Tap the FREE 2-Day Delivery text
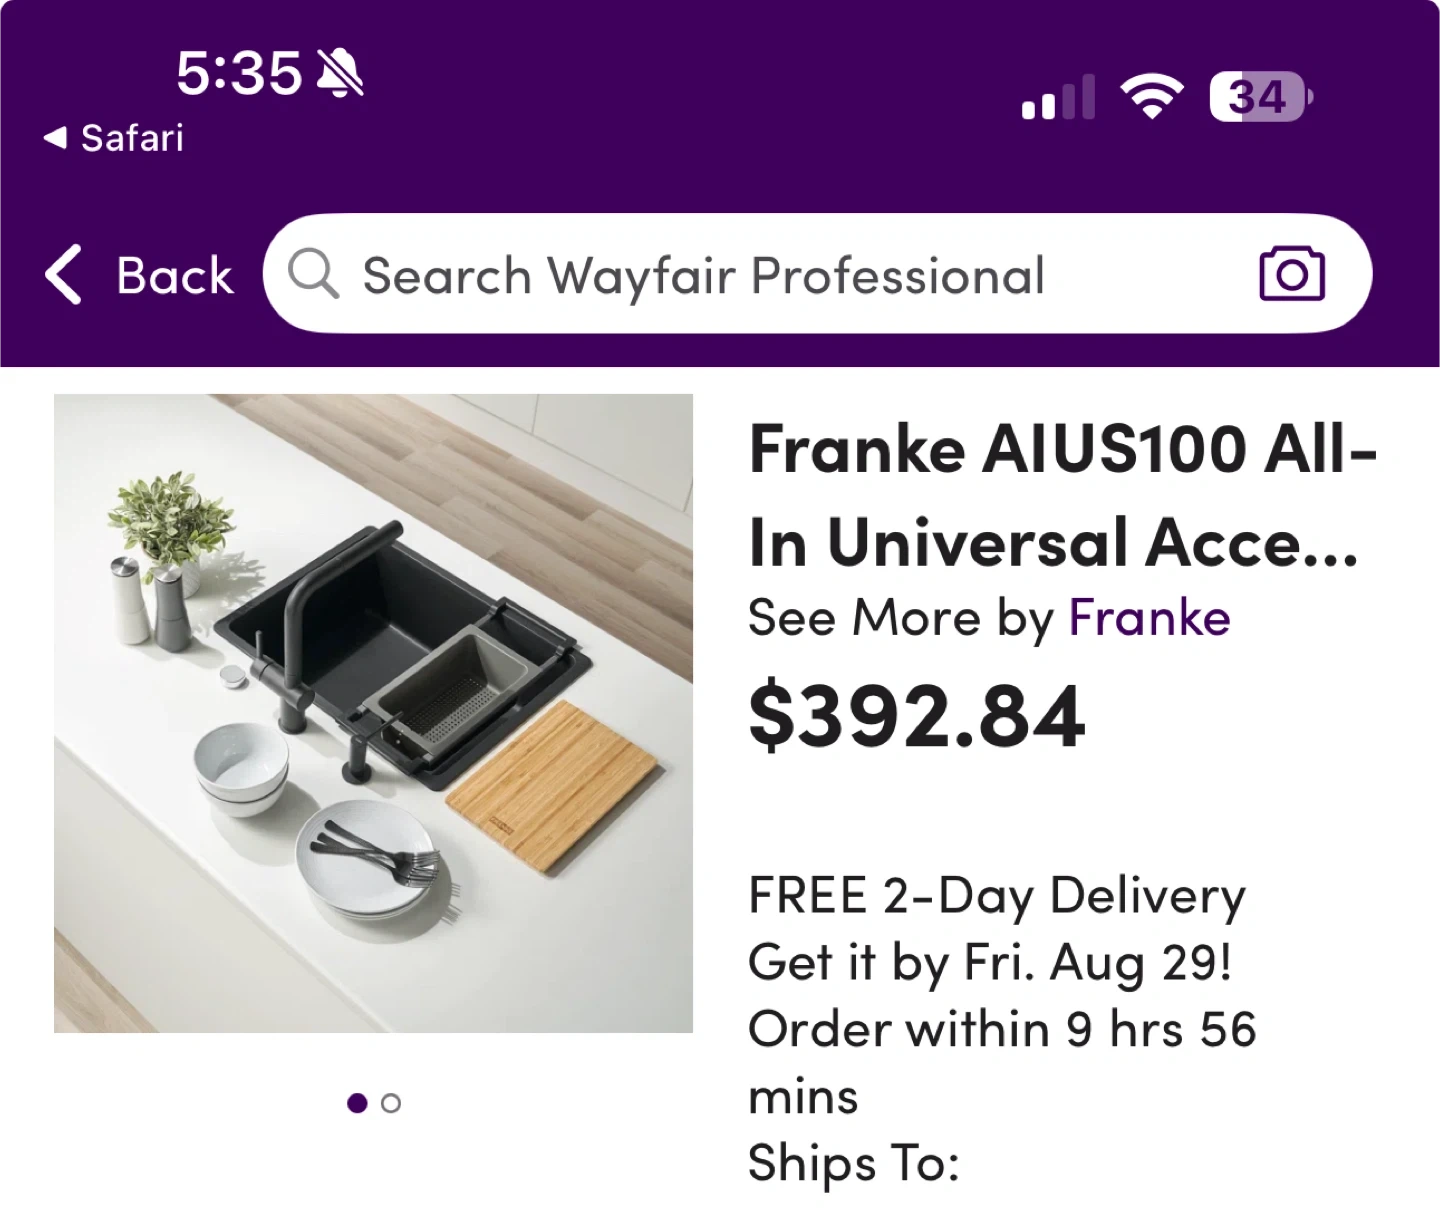The width and height of the screenshot is (1440, 1216). tap(997, 895)
